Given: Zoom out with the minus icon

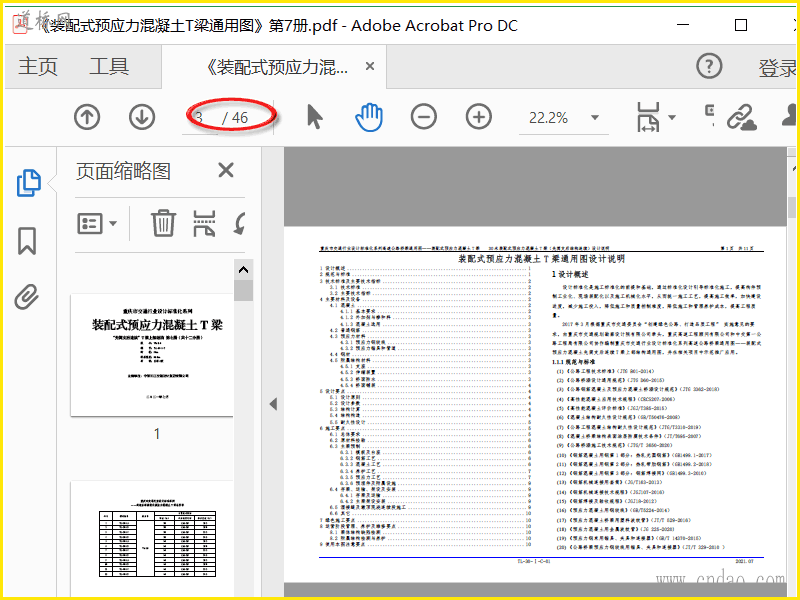Looking at the screenshot, I should pos(423,117).
